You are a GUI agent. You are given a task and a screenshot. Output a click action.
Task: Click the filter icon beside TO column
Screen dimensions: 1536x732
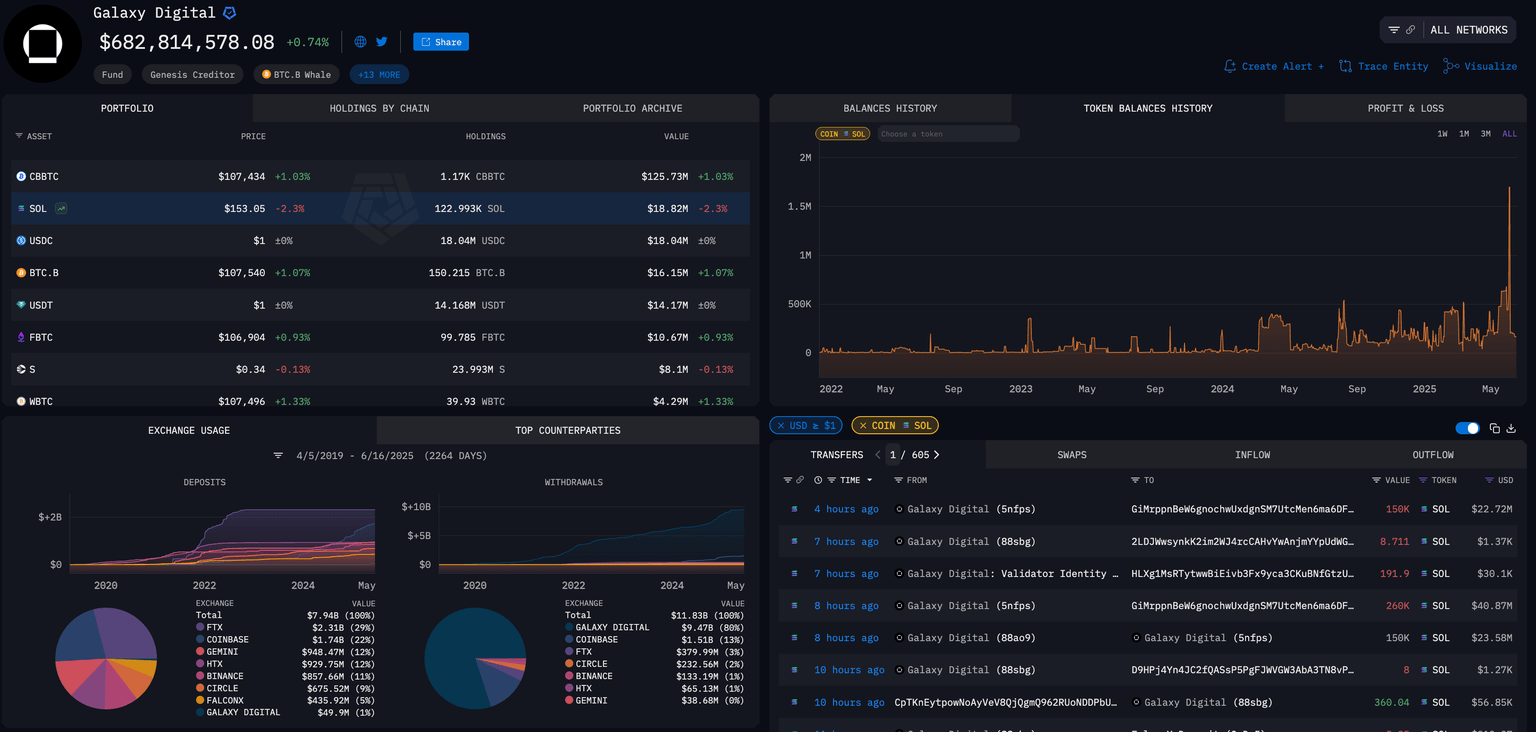[x=1135, y=480]
